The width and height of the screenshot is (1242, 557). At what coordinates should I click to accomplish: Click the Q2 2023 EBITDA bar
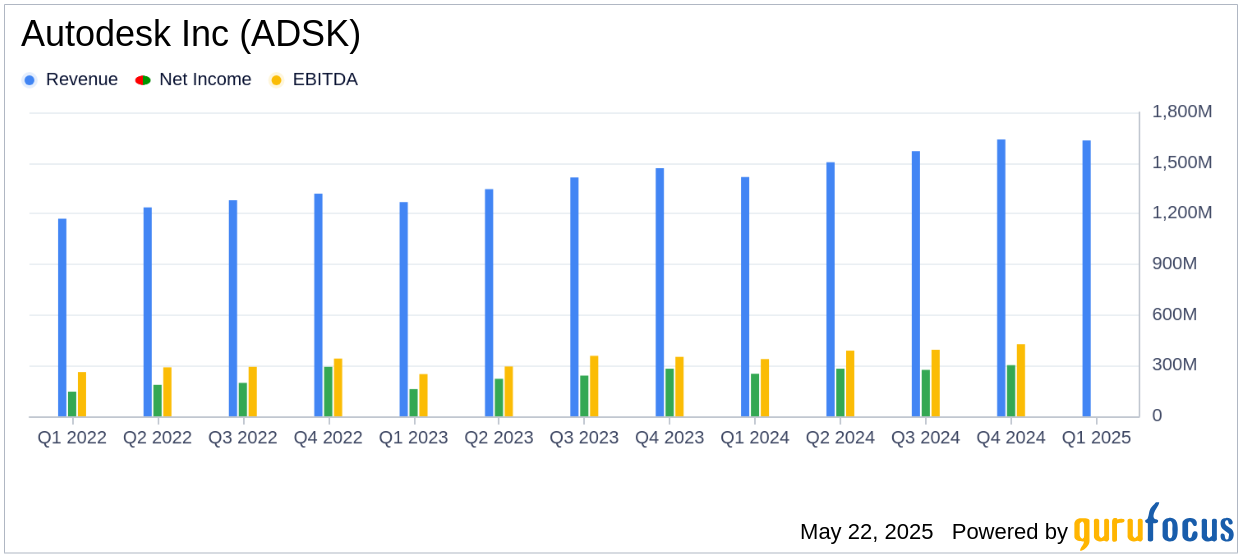point(509,391)
